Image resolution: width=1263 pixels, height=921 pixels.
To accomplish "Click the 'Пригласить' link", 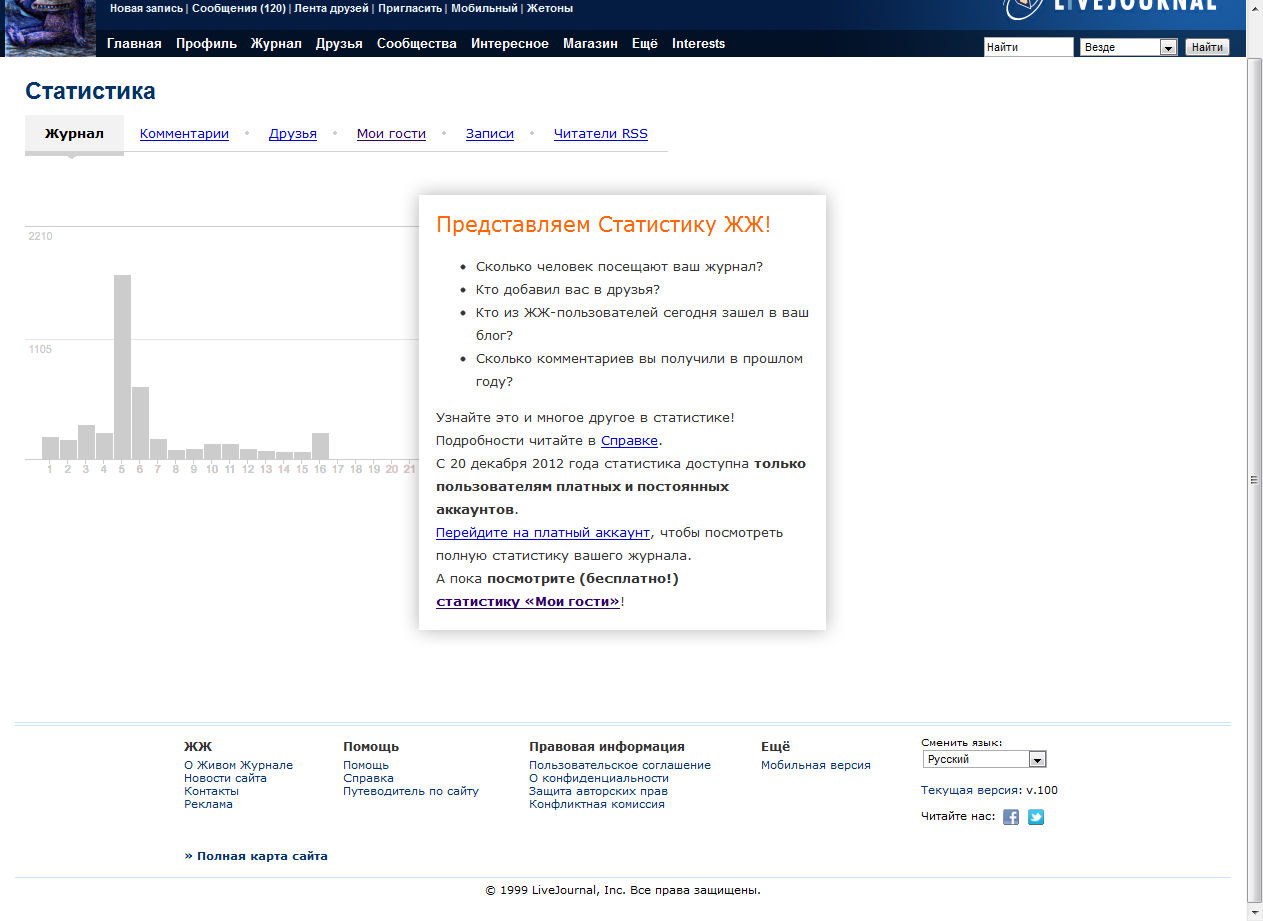I will [410, 8].
